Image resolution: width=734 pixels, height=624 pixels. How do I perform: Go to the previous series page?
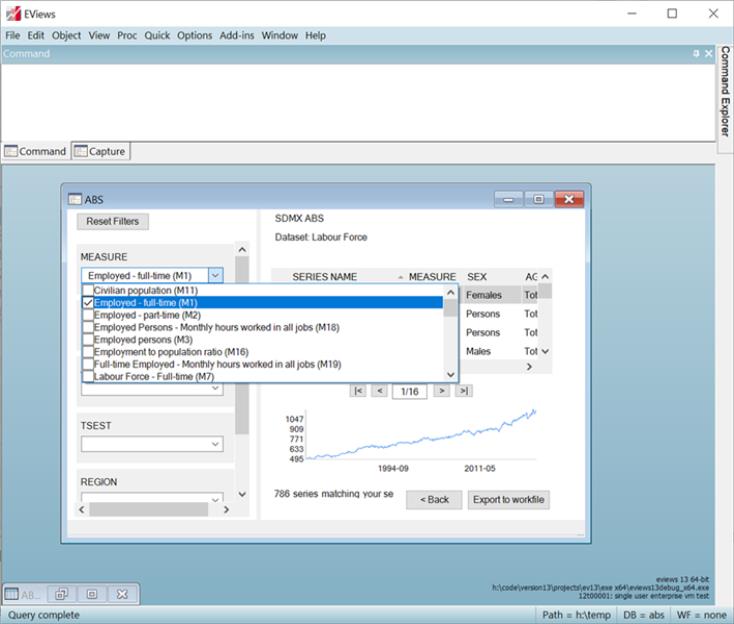click(x=379, y=391)
